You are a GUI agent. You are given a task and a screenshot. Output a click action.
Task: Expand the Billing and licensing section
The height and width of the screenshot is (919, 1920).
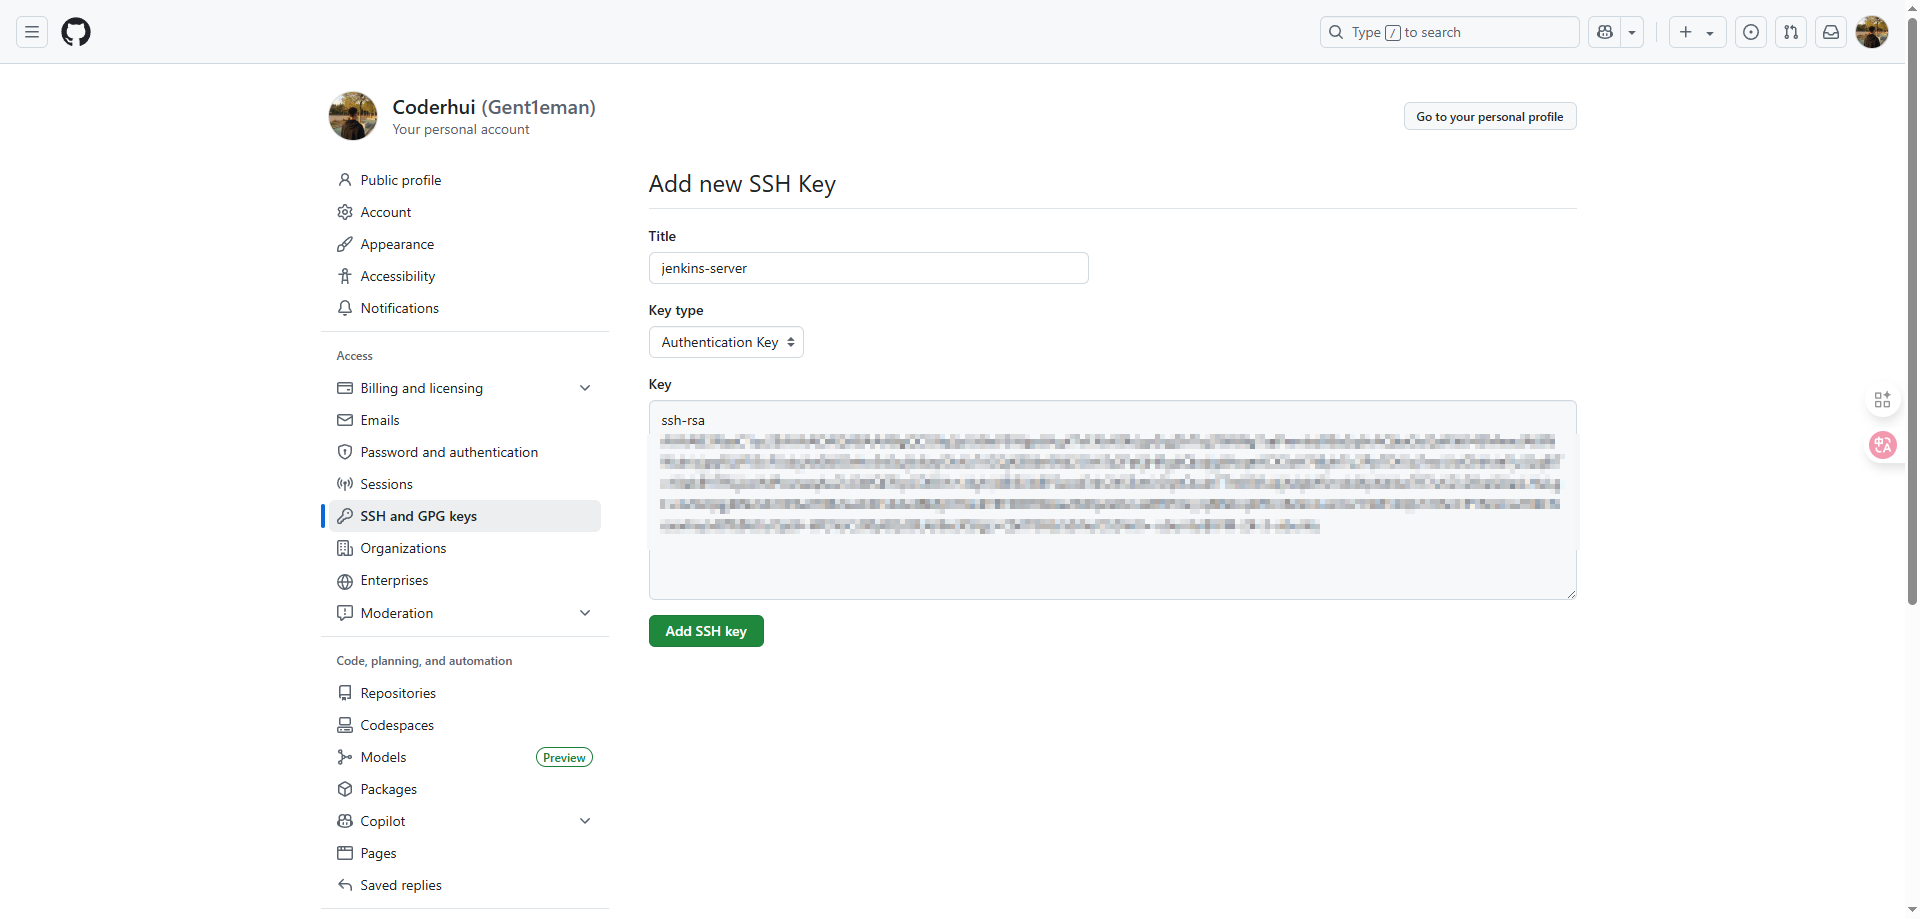[585, 388]
